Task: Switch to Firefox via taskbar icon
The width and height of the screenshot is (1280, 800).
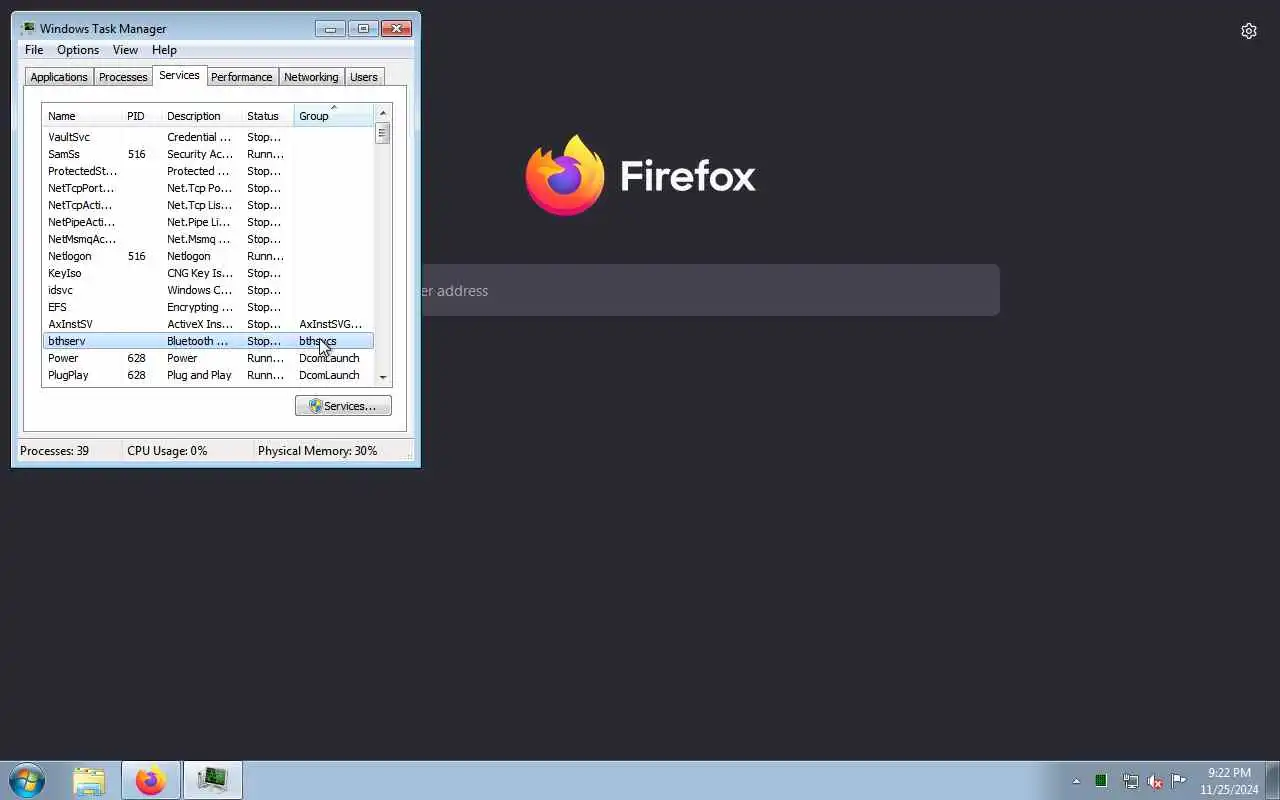Action: pos(151,780)
